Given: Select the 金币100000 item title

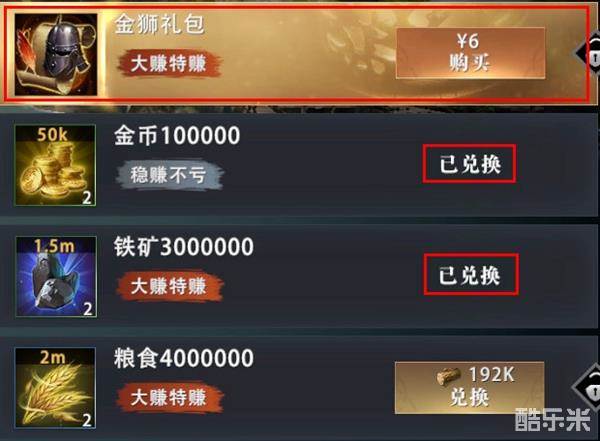Looking at the screenshot, I should [x=177, y=135].
